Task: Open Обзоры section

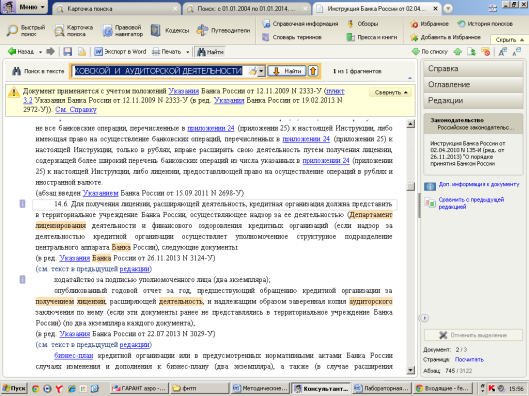Action: (x=363, y=24)
